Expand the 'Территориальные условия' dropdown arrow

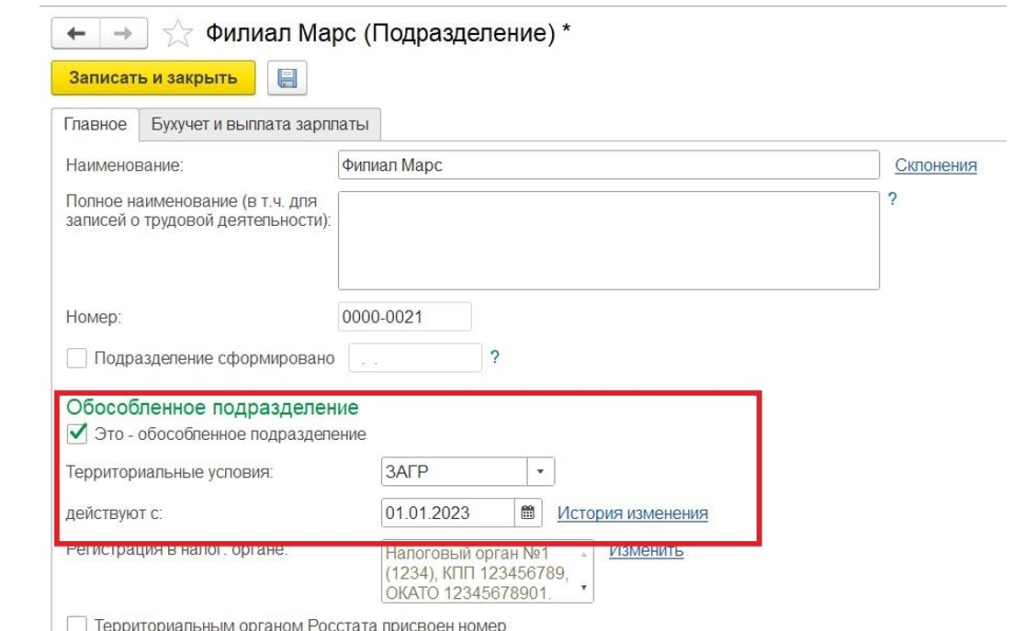pyautogui.click(x=541, y=471)
